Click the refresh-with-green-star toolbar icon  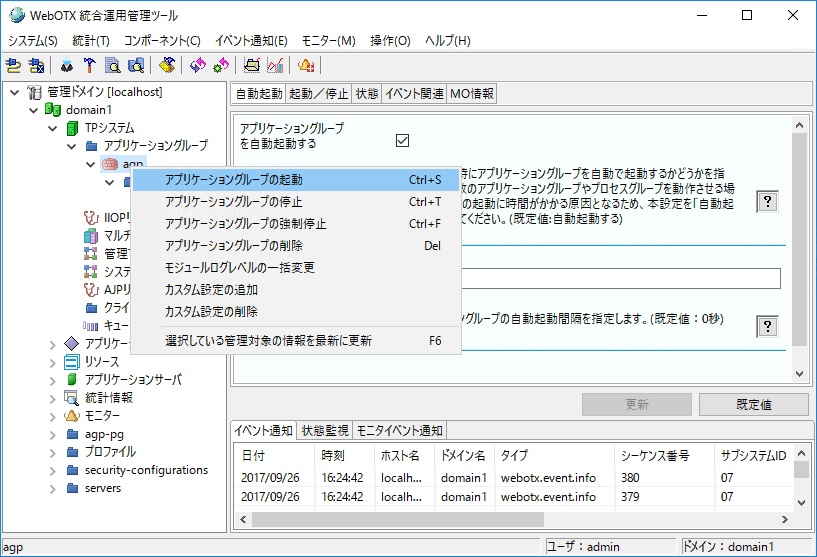(221, 65)
